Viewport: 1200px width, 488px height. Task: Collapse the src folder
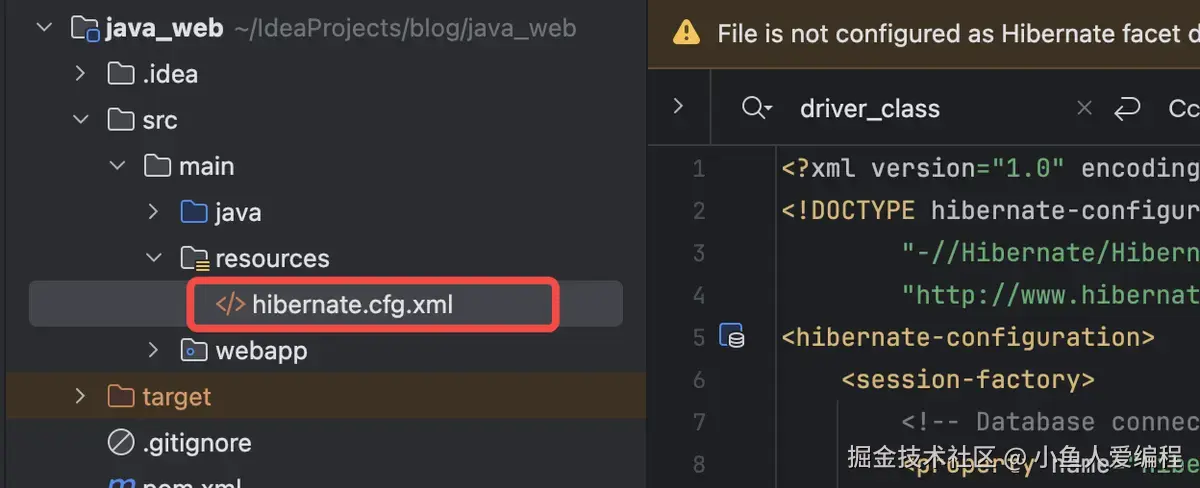[x=80, y=120]
